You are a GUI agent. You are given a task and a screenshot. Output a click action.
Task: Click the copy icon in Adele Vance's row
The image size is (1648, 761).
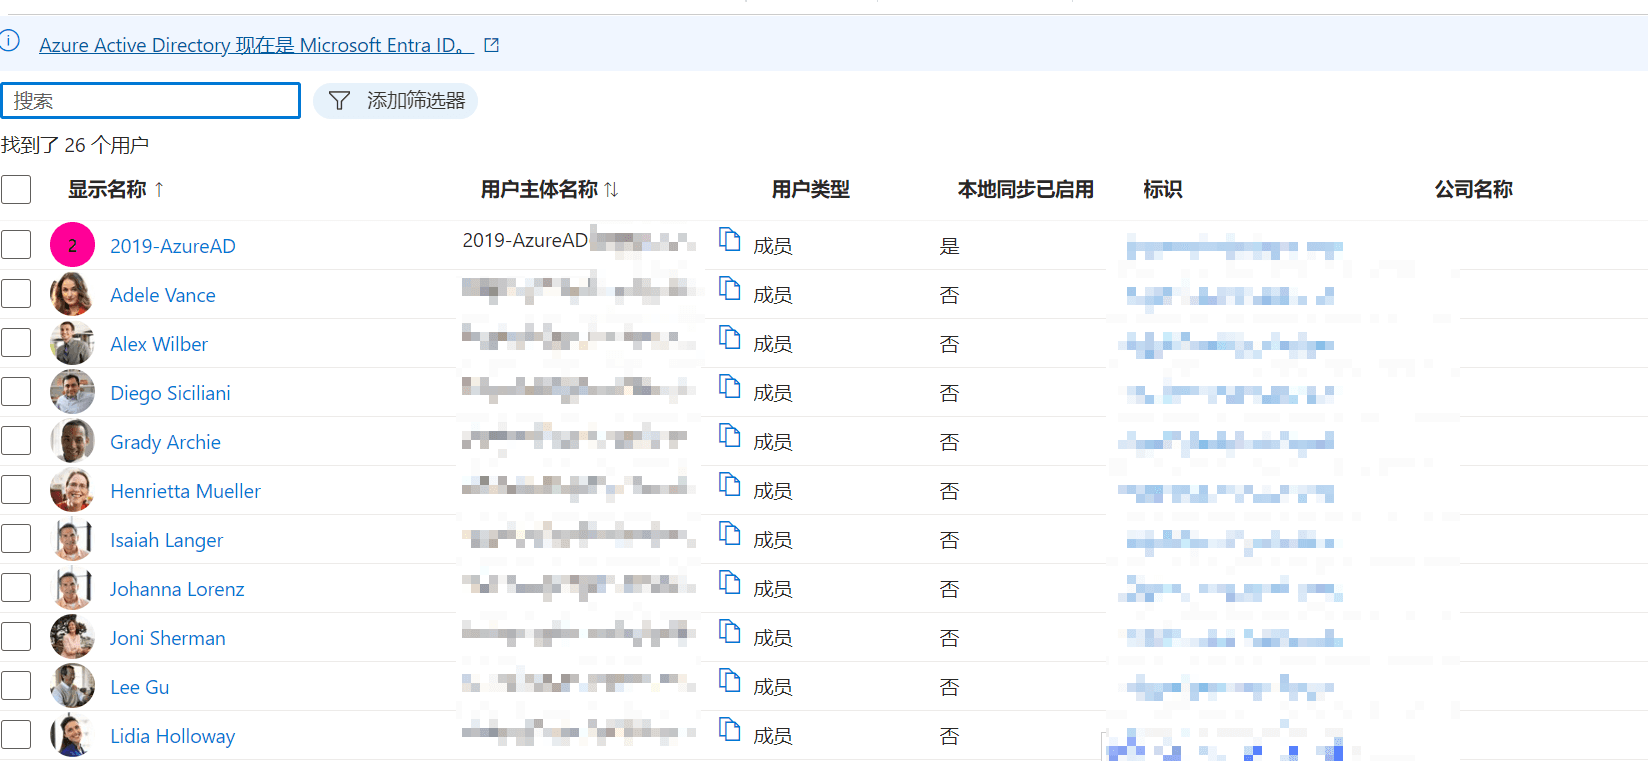(730, 290)
